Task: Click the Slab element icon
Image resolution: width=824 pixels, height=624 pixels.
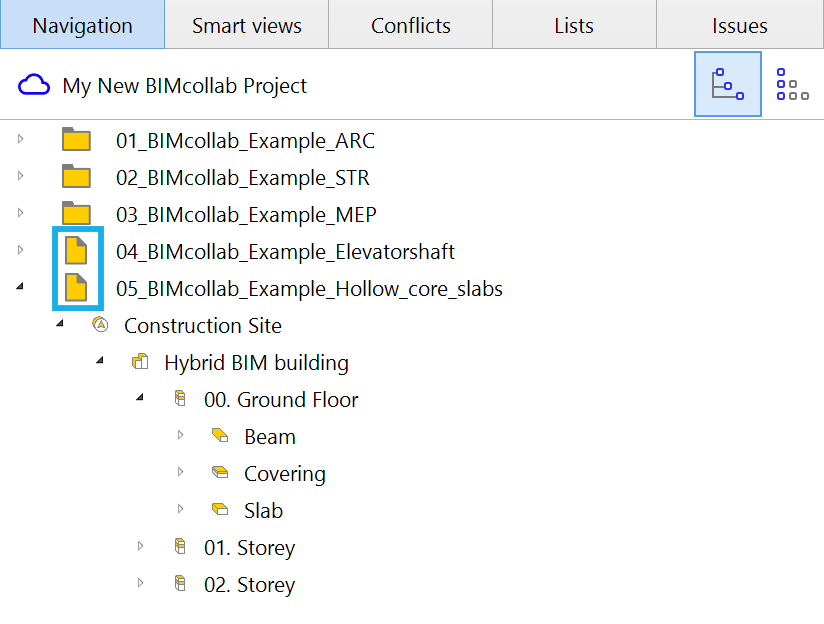Action: point(220,509)
